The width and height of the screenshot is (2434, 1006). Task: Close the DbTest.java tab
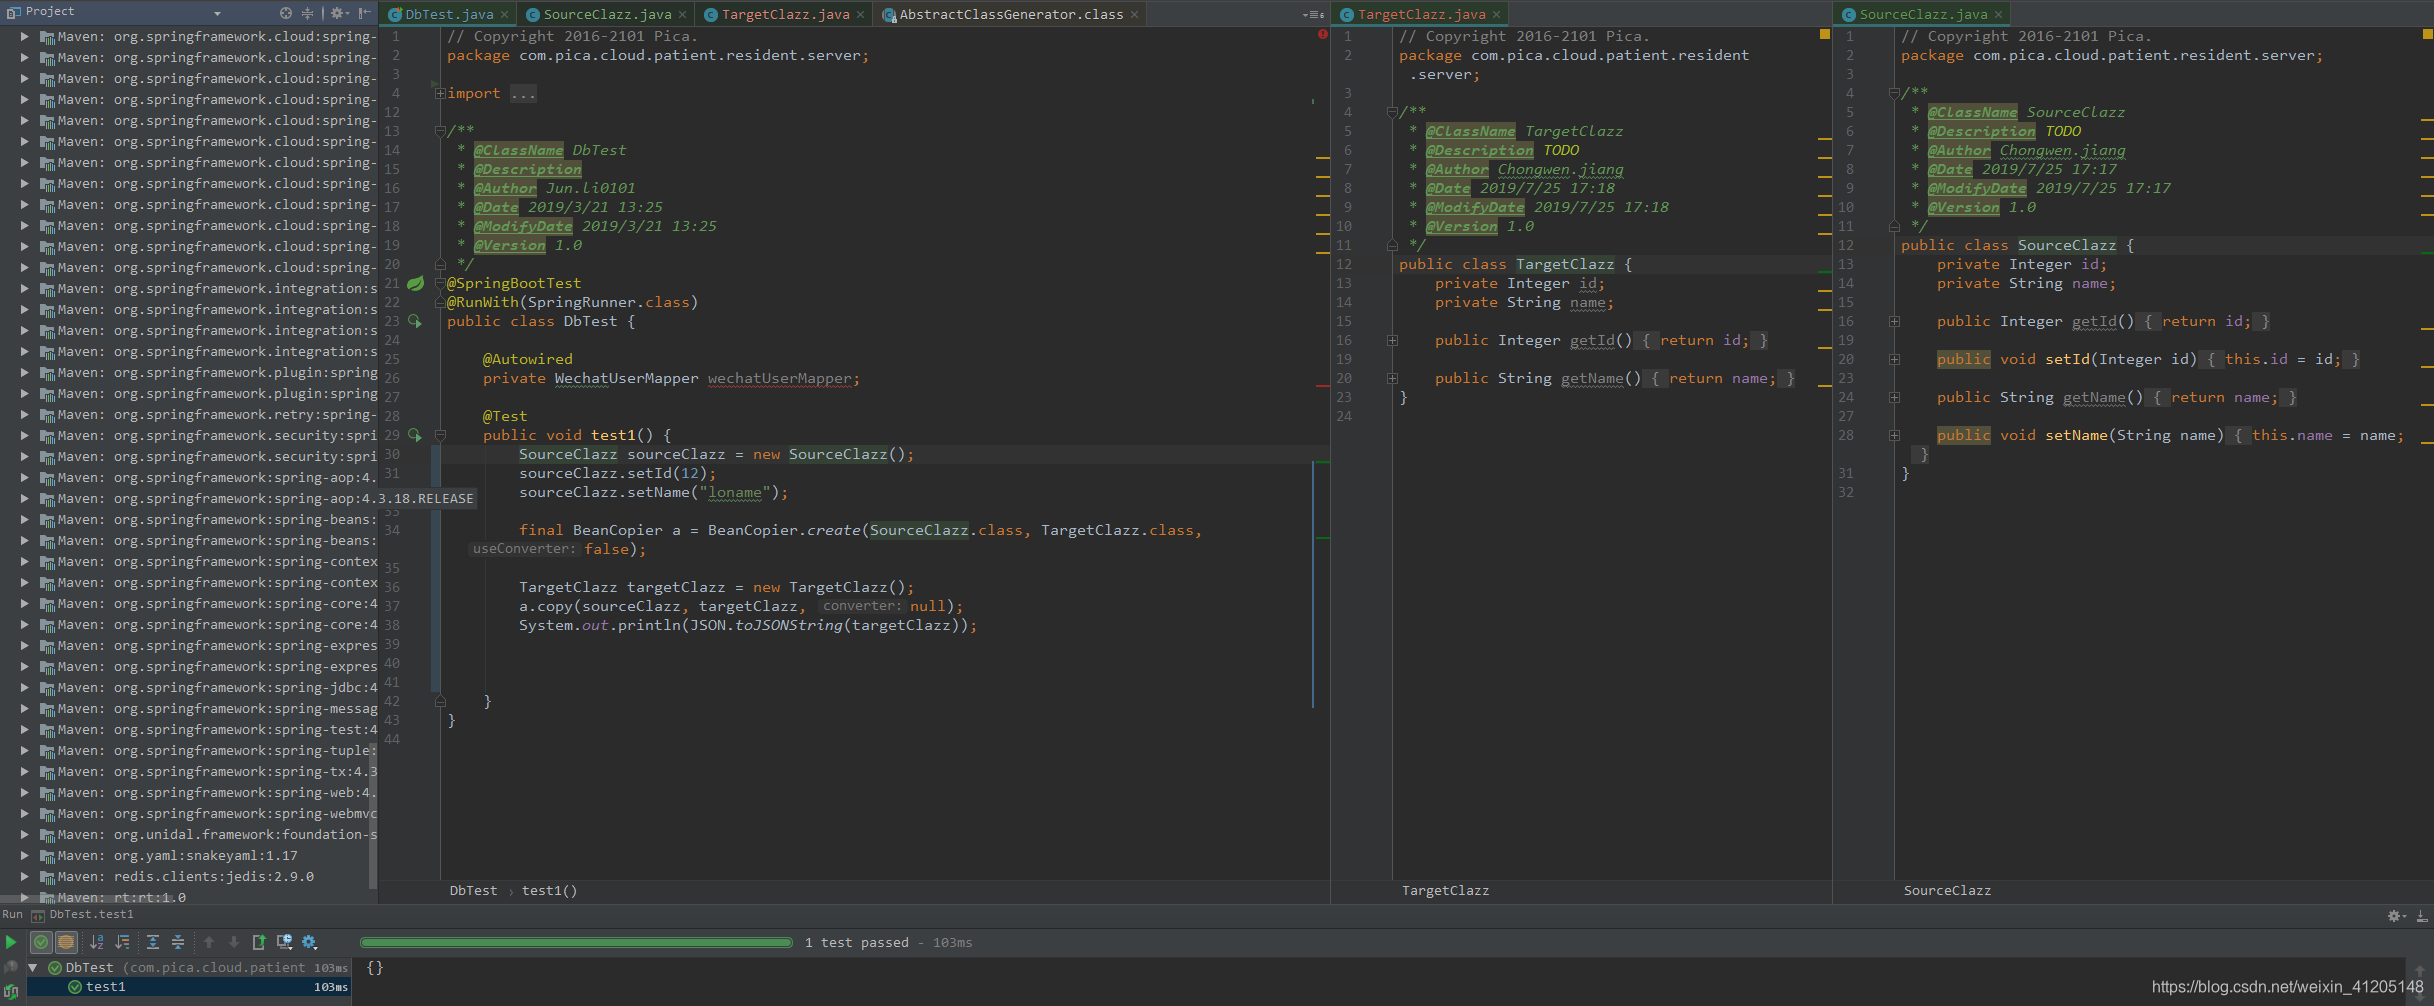[x=505, y=15]
